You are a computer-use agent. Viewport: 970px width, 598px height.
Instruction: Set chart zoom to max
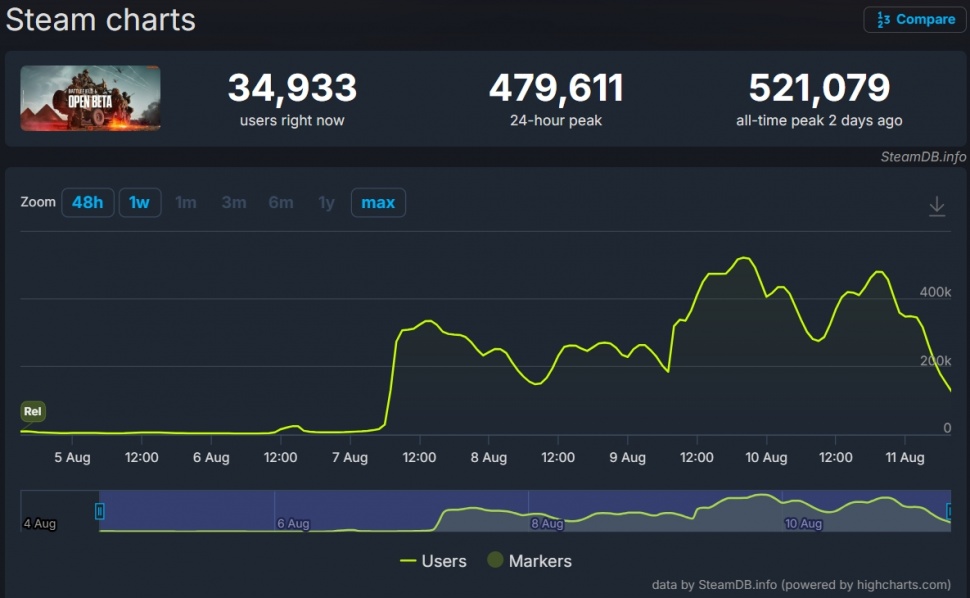pos(378,202)
